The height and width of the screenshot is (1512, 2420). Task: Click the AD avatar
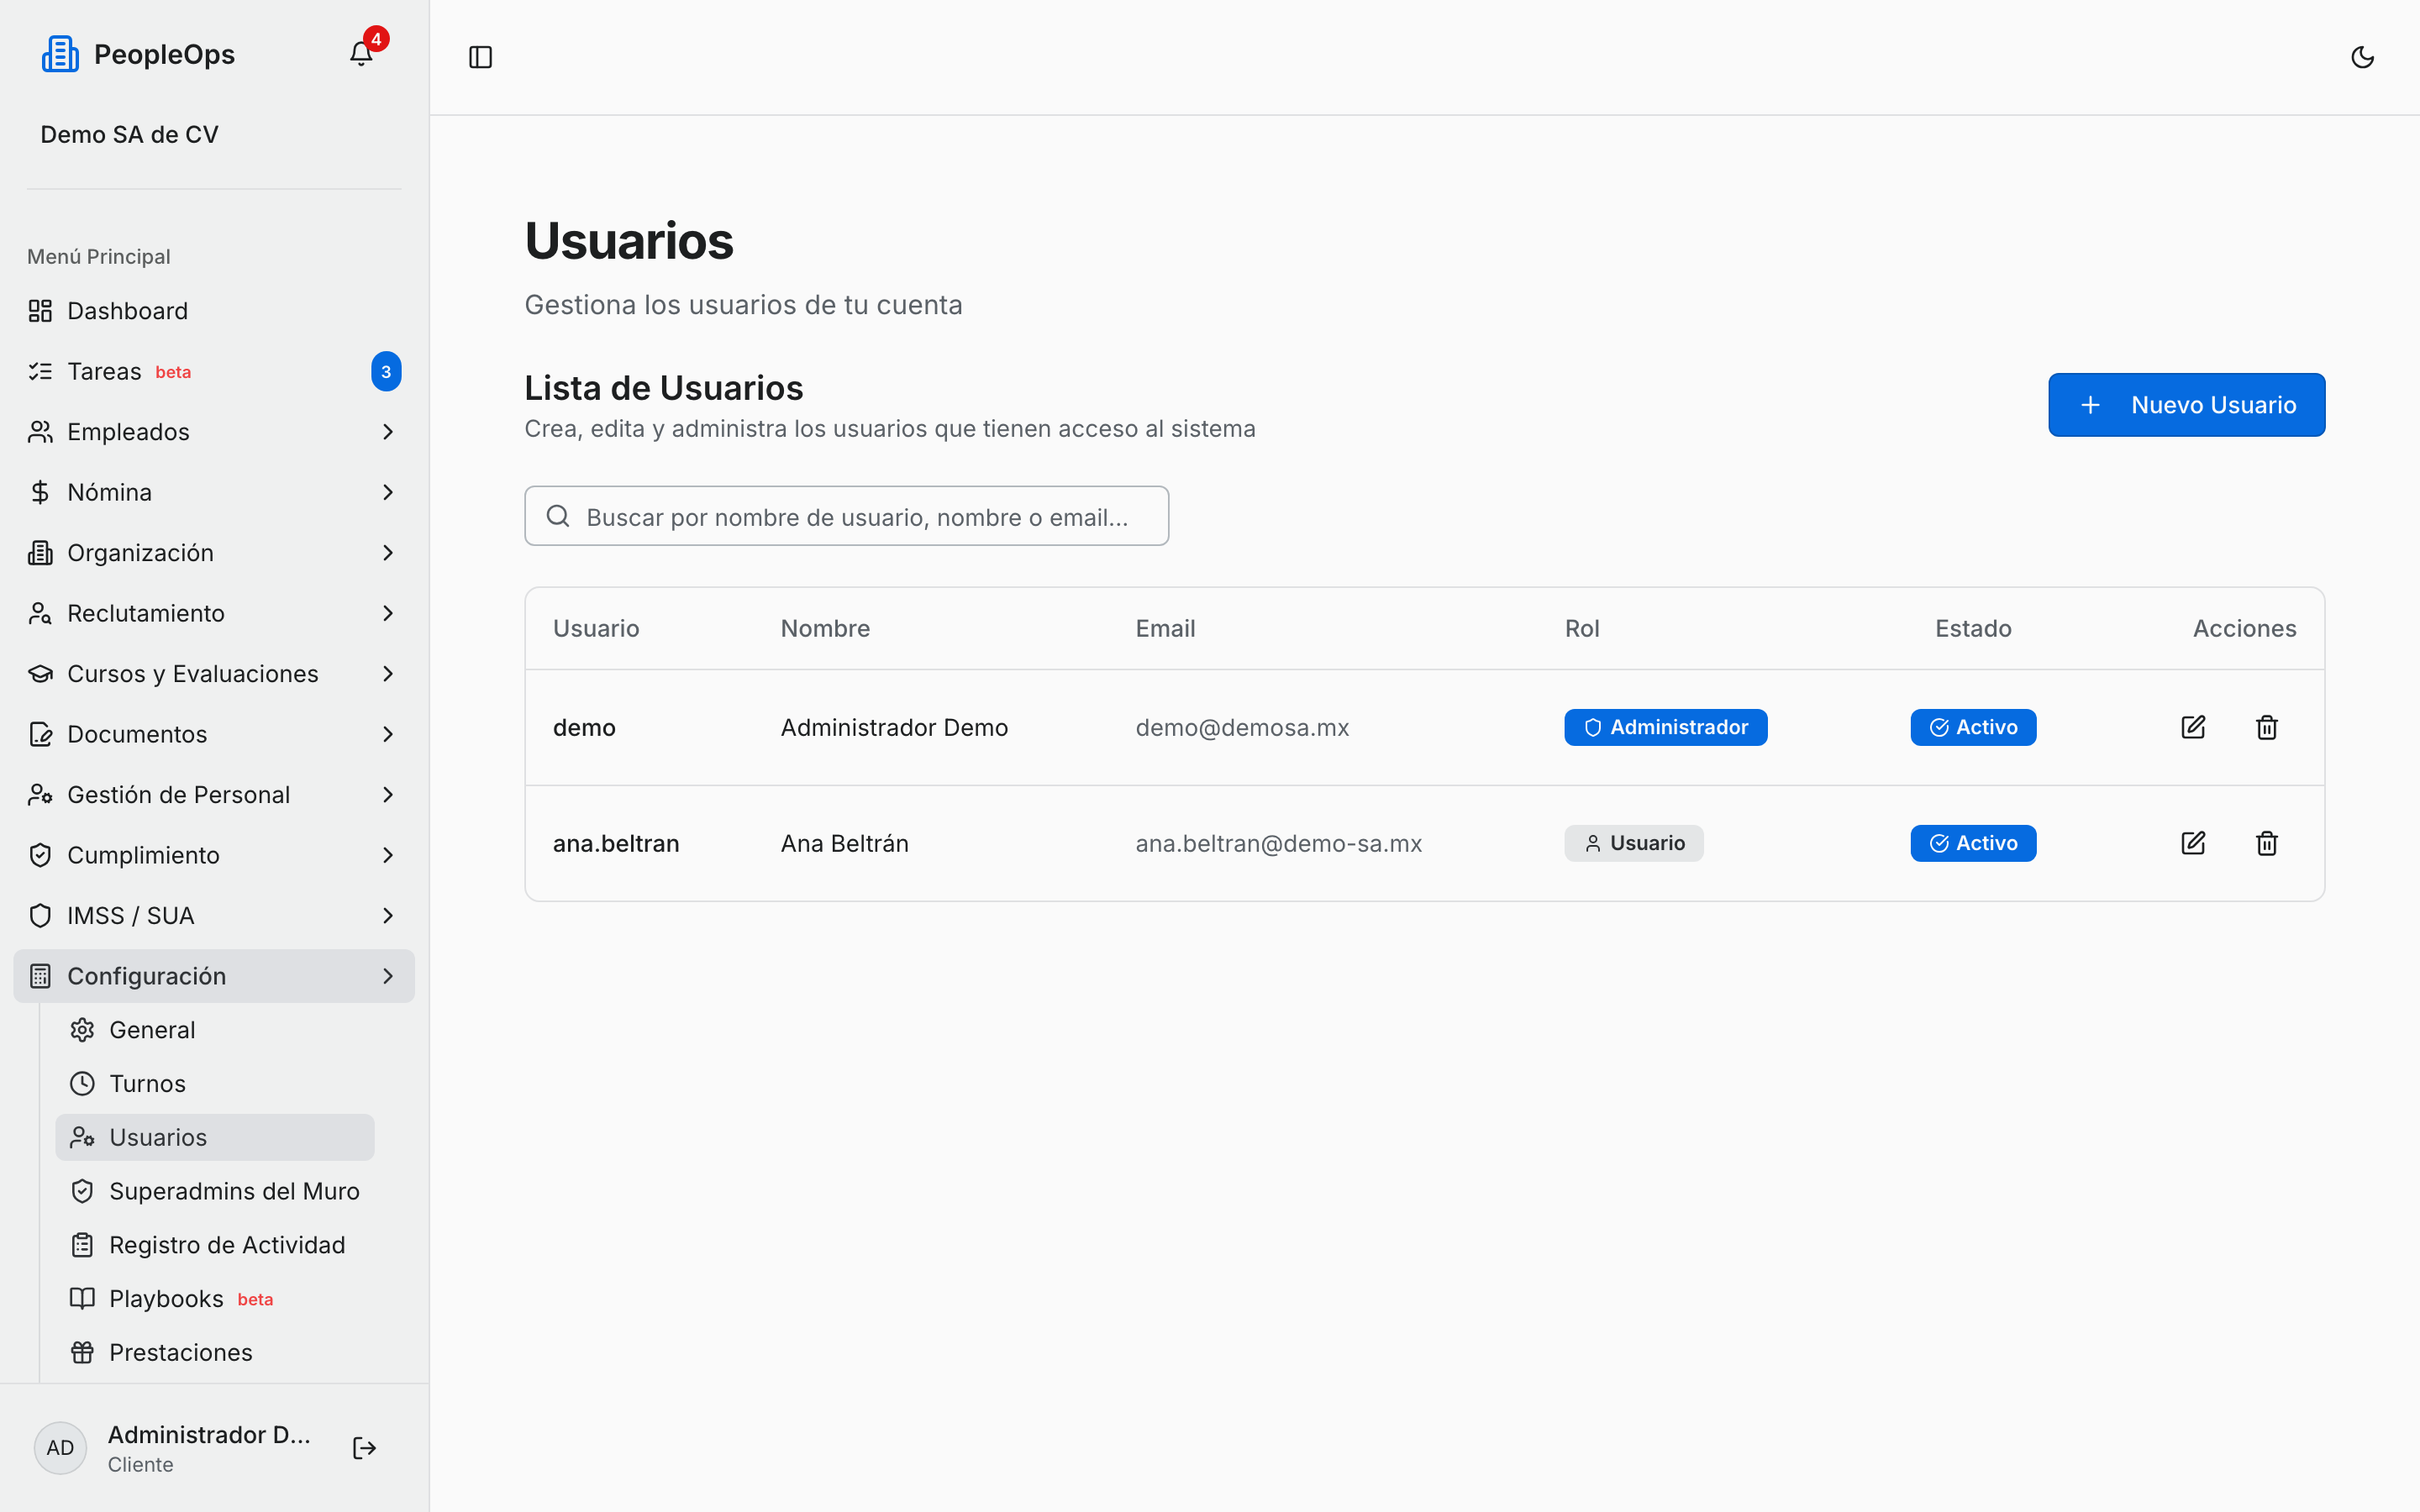60,1448
